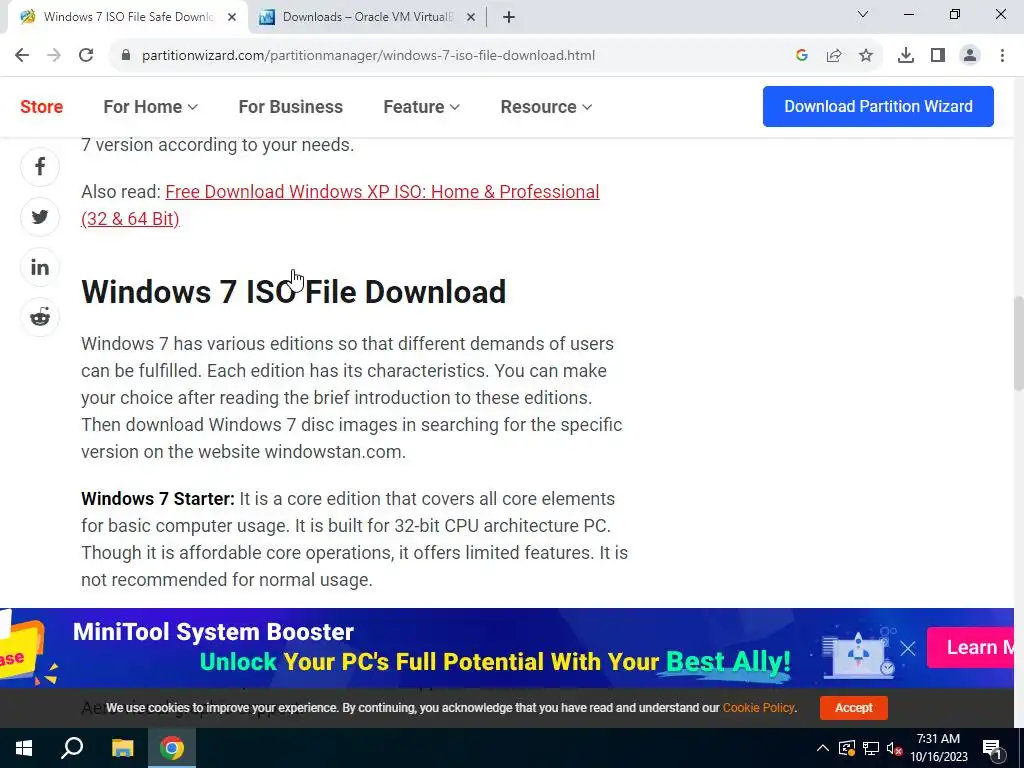Expand the For Home dropdown
This screenshot has width=1024, height=768.
click(x=150, y=106)
